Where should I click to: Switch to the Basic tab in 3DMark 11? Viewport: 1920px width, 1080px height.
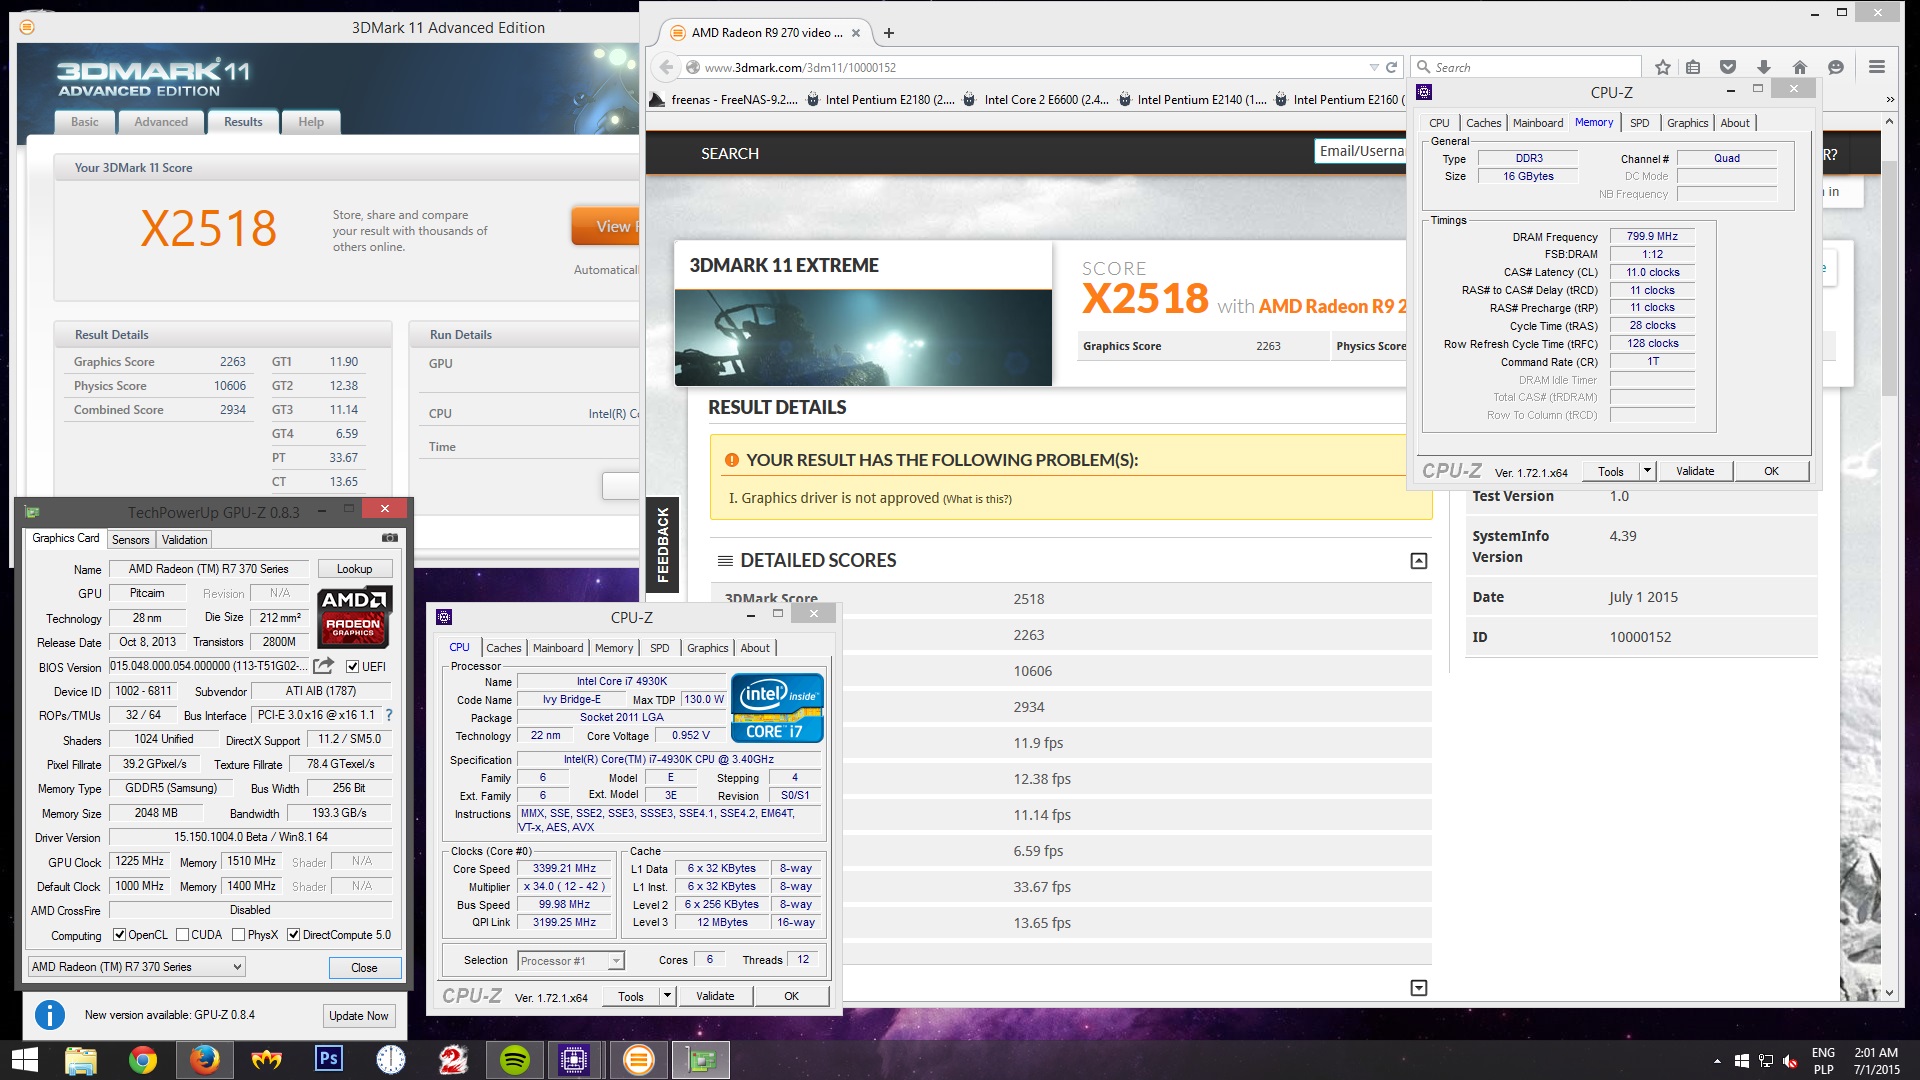[85, 122]
